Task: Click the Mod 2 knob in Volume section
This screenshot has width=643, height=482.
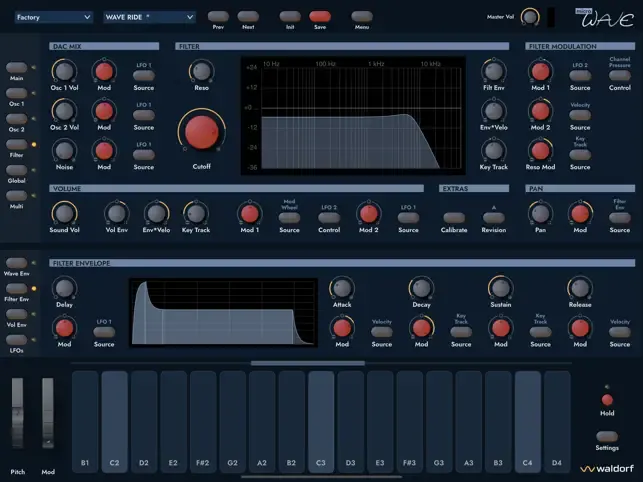Action: coord(369,214)
